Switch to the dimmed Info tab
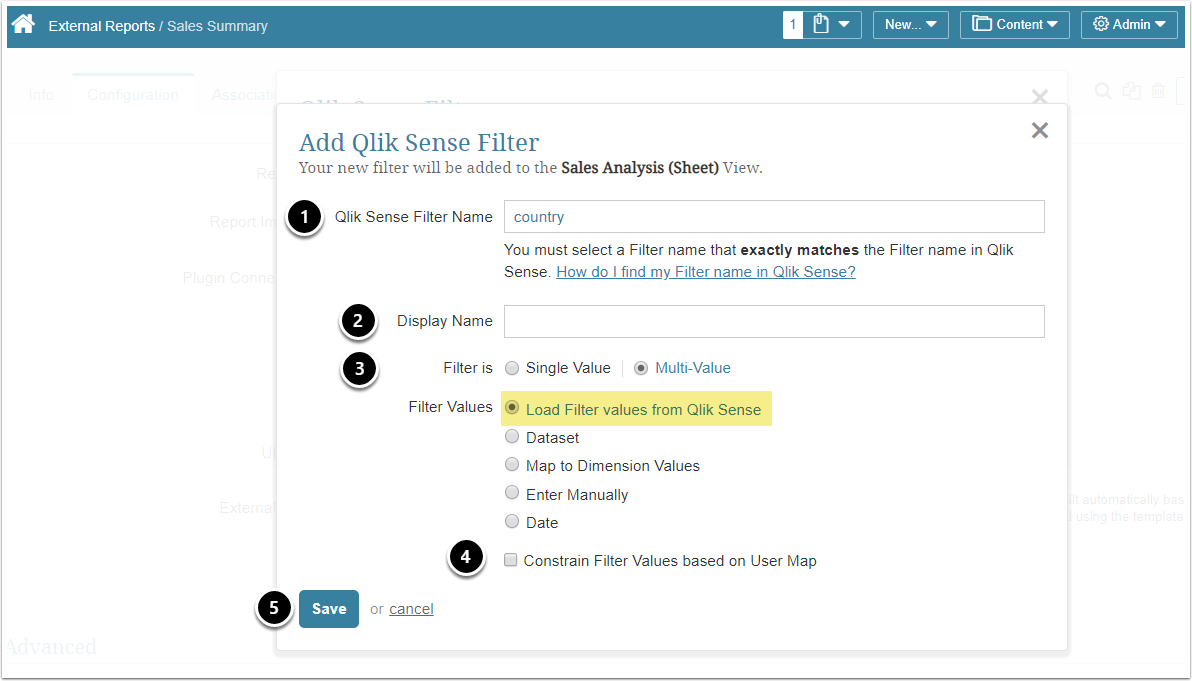 coord(41,95)
